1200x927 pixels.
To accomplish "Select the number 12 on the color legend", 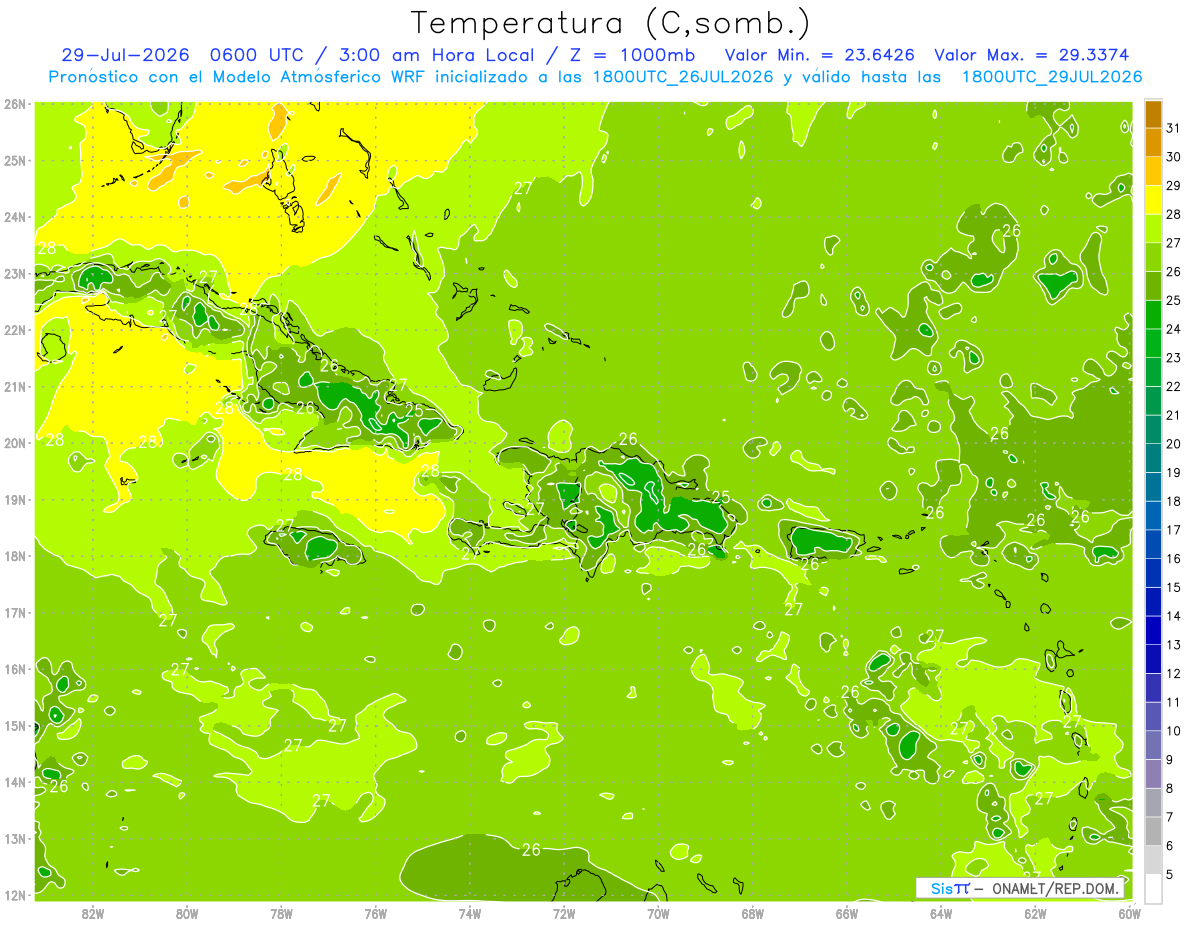I will tap(1173, 674).
